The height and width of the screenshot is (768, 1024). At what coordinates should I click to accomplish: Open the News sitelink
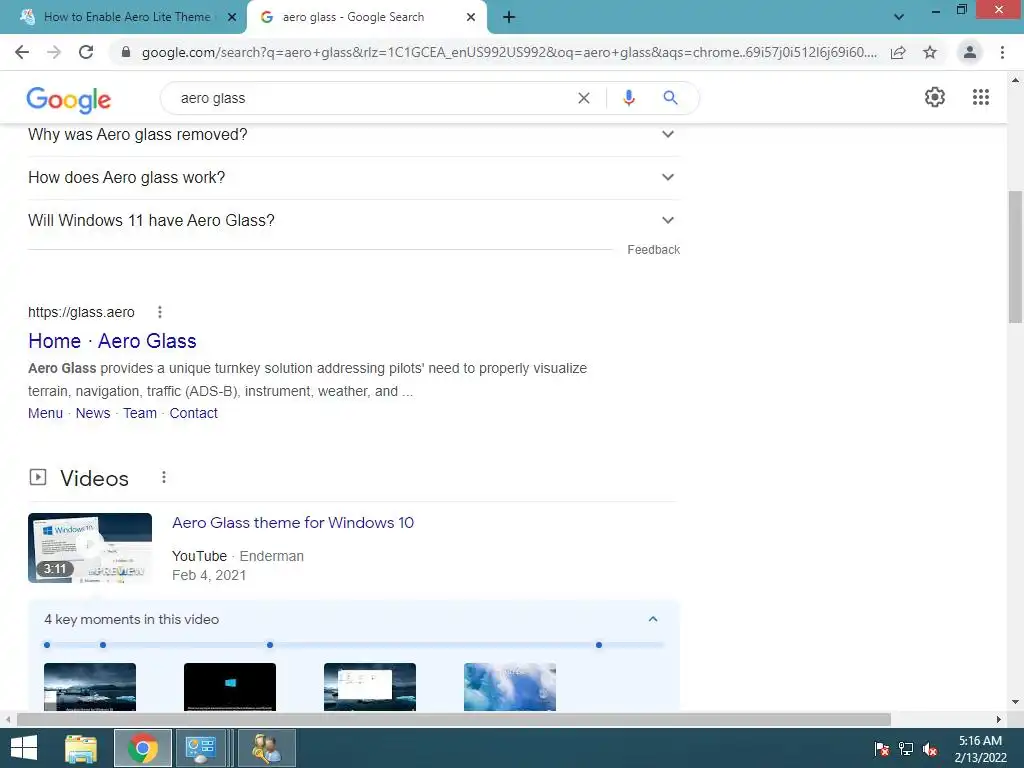click(93, 413)
